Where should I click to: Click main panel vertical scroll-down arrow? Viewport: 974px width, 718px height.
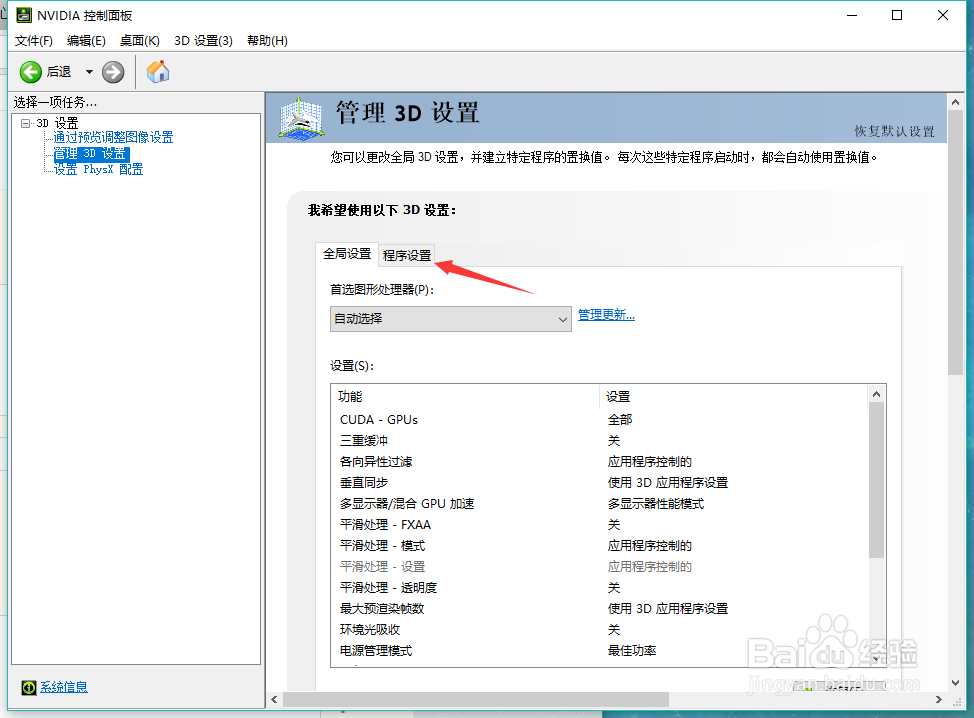(955, 683)
